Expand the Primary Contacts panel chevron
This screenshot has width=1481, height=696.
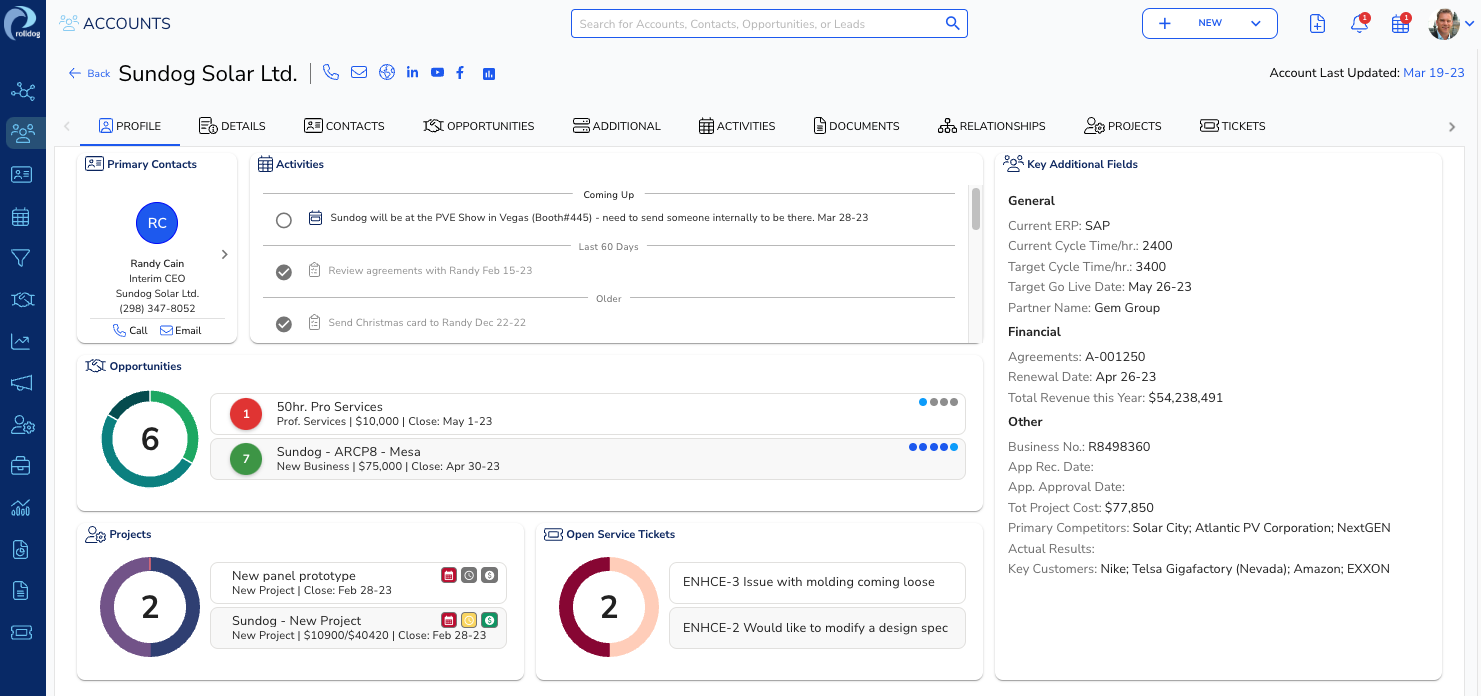(x=225, y=254)
